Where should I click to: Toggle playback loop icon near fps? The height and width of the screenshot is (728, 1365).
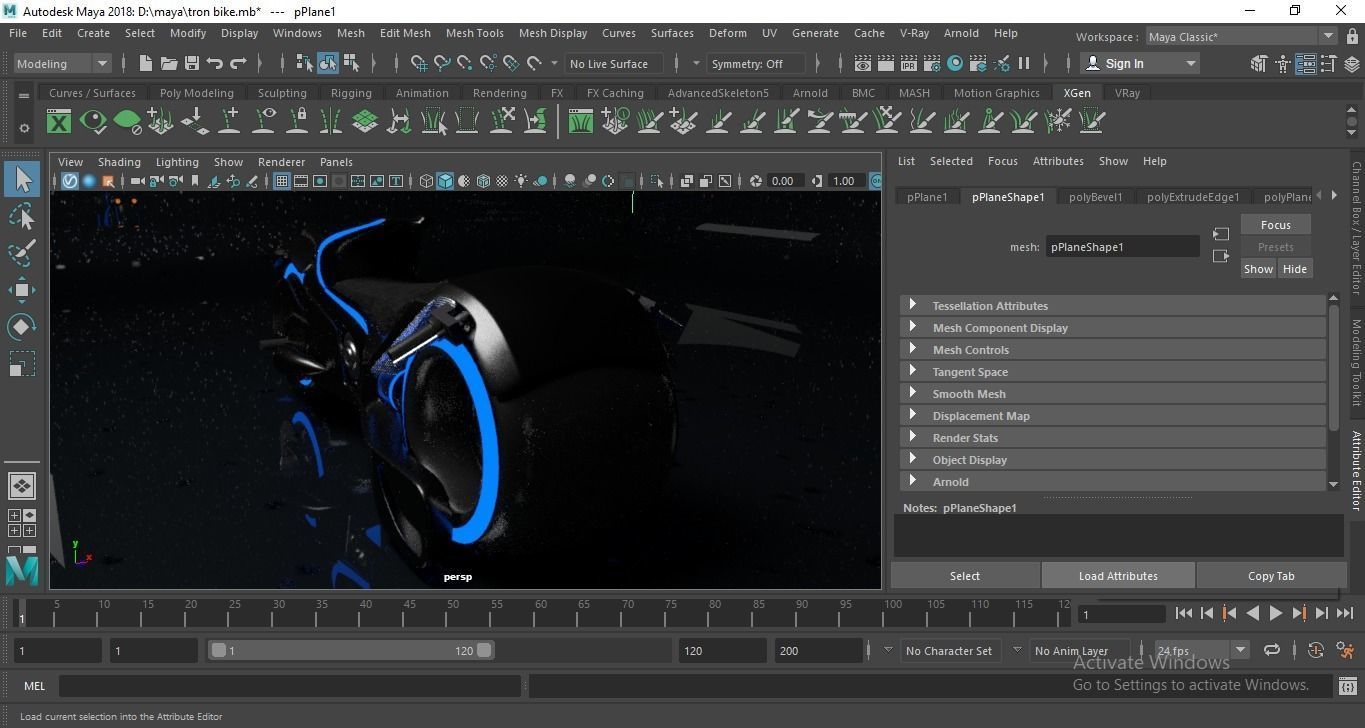[x=1272, y=650]
